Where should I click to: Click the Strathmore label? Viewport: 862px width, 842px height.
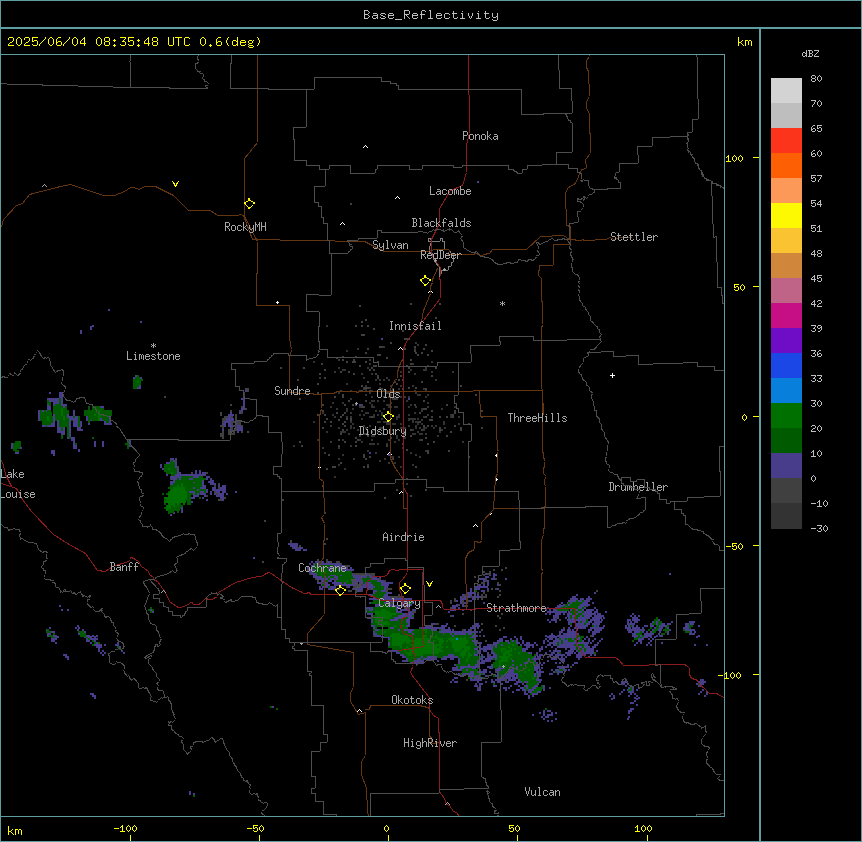tap(516, 608)
